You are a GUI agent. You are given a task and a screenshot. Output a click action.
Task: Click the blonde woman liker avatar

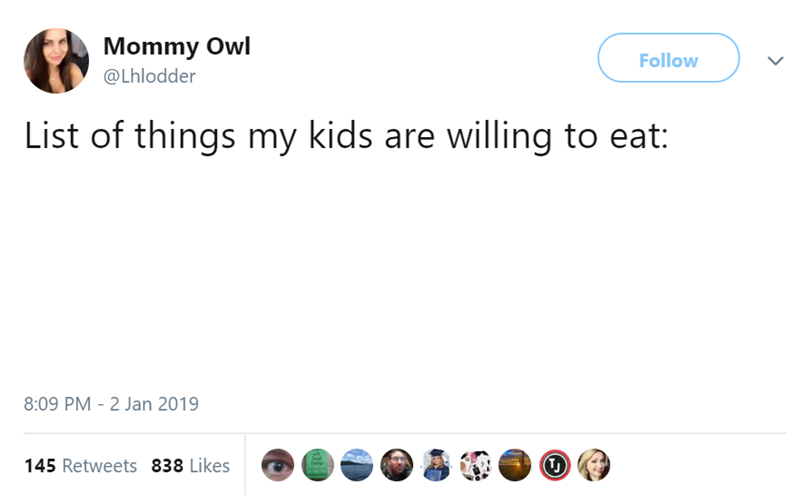click(592, 465)
